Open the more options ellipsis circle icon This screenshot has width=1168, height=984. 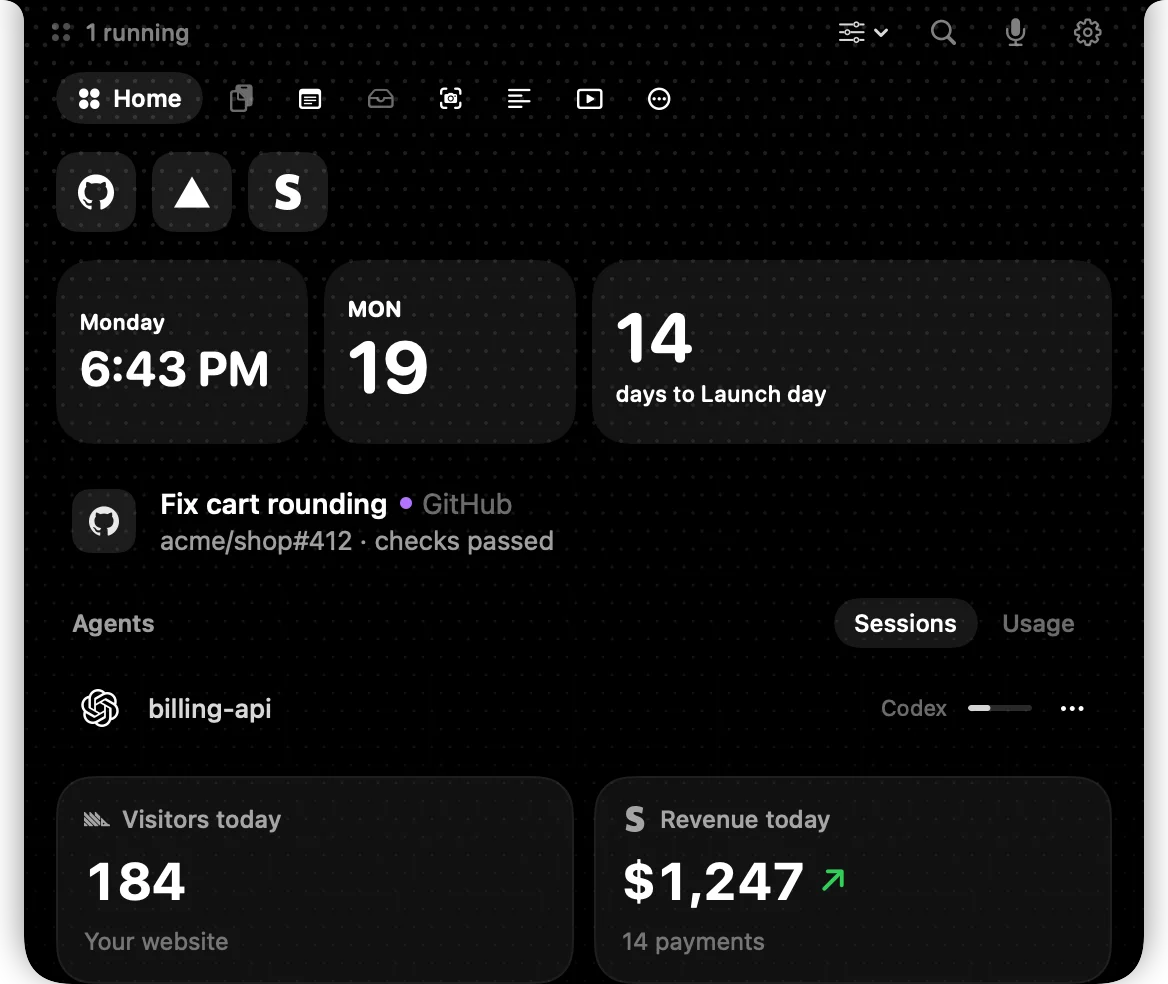(659, 99)
